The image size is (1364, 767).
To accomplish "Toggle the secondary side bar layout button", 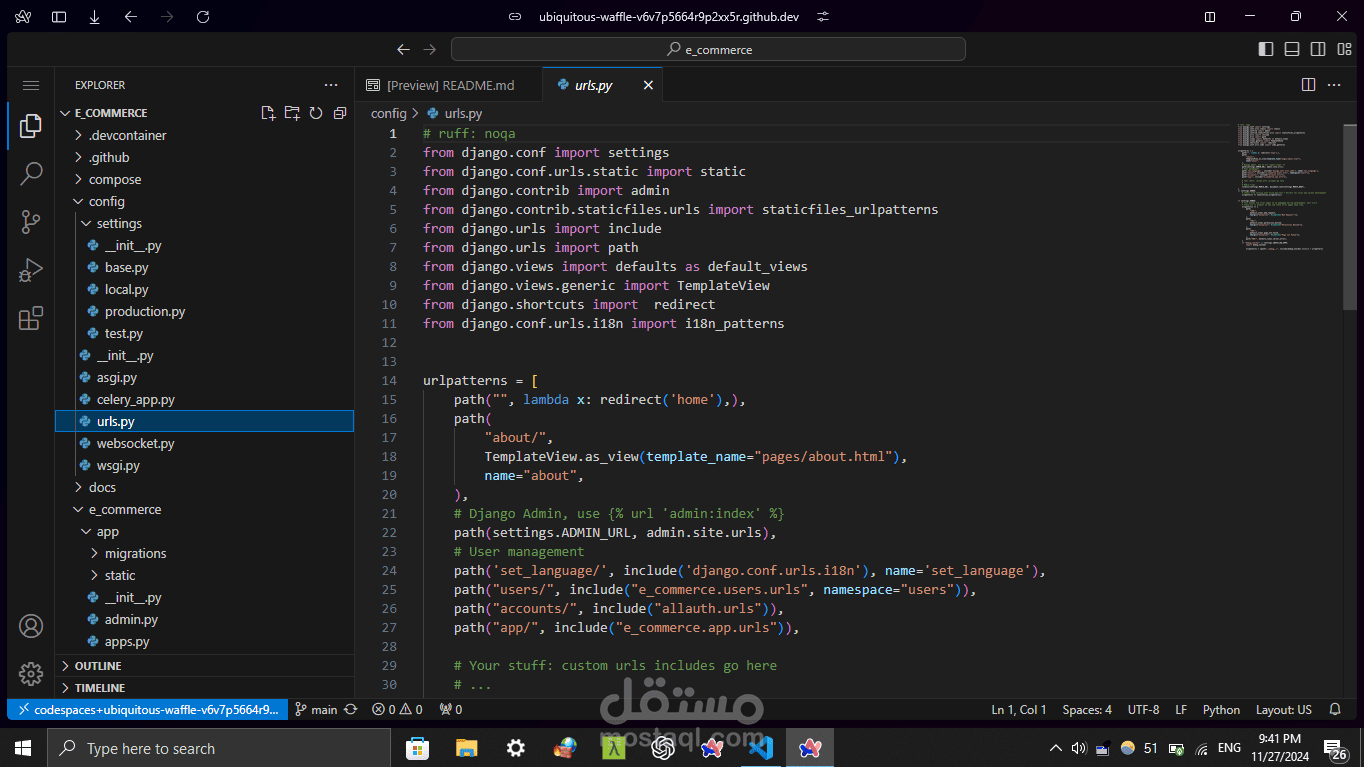I will pos(1318,49).
